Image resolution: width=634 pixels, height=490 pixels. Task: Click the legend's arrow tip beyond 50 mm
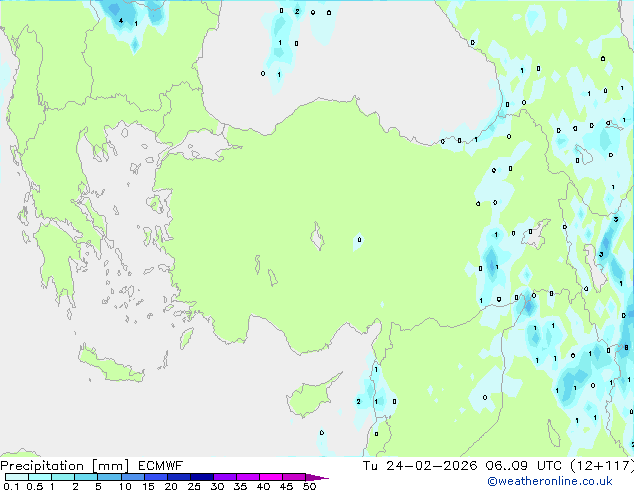tap(317, 477)
